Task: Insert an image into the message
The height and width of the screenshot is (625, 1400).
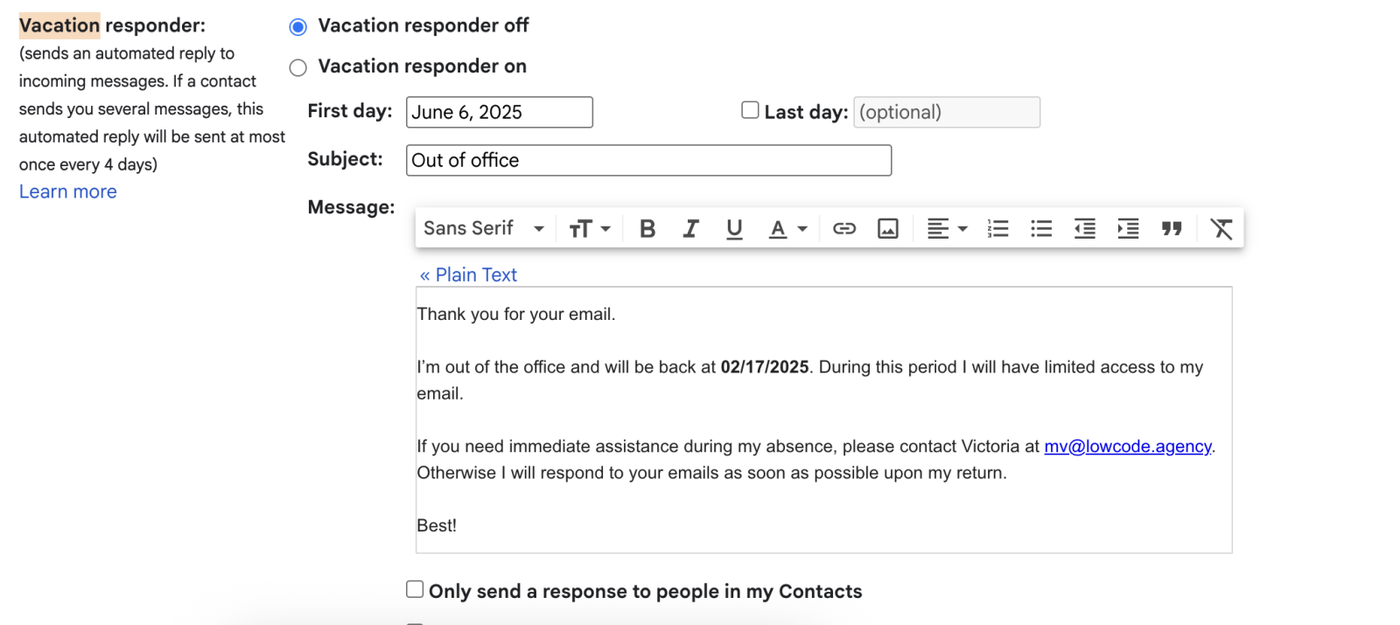Action: [887, 229]
